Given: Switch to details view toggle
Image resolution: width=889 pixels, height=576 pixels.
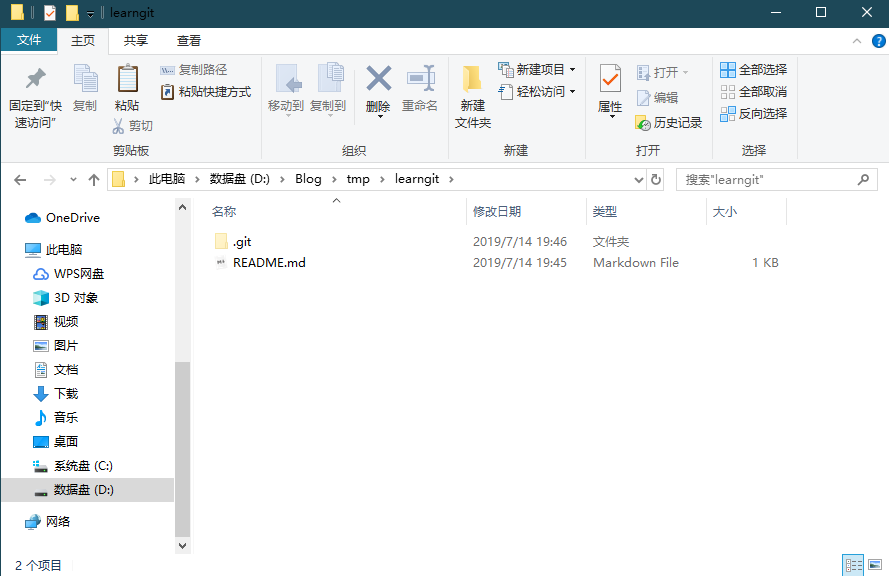Looking at the screenshot, I should pyautogui.click(x=852, y=566).
